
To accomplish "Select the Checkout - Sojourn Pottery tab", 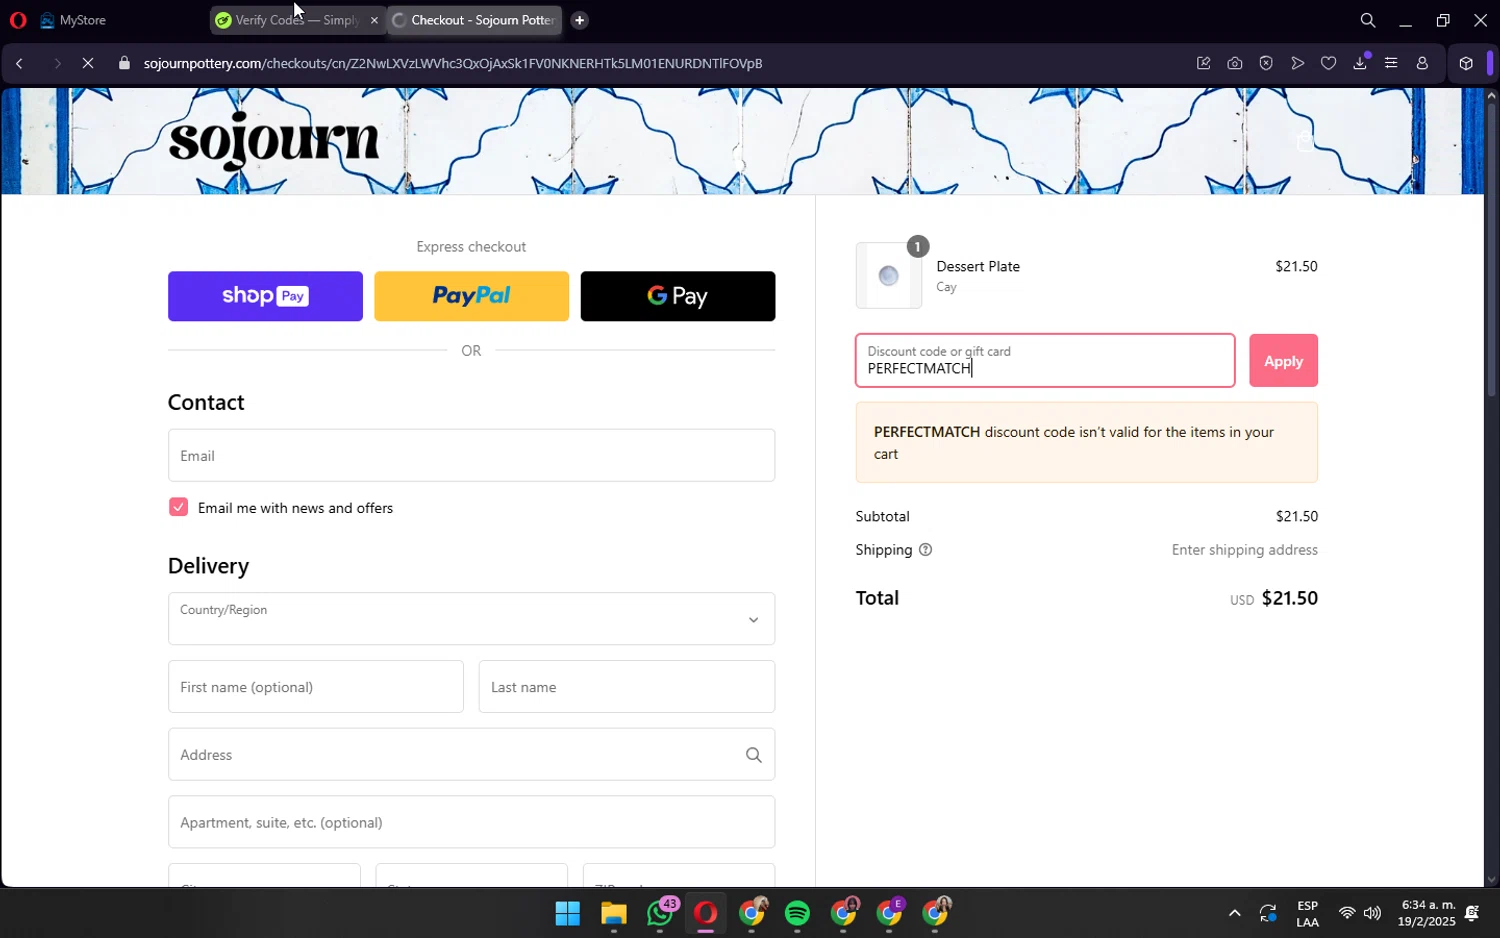I will pyautogui.click(x=474, y=20).
